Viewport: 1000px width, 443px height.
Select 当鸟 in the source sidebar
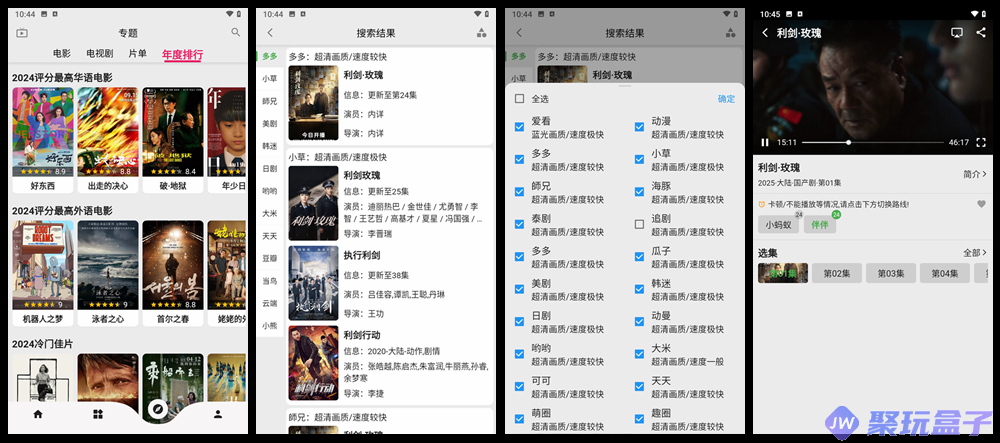coord(270,280)
